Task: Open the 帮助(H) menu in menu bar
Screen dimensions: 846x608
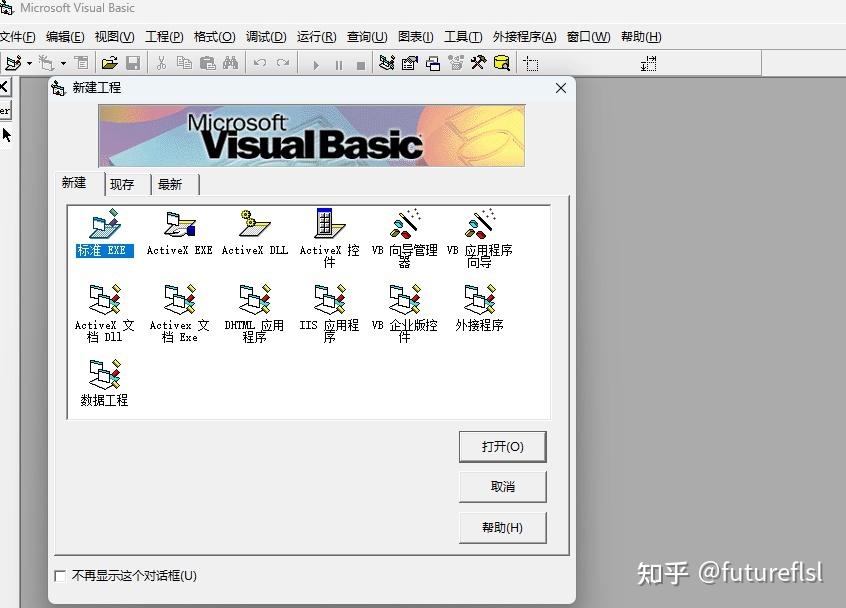Action: point(641,37)
